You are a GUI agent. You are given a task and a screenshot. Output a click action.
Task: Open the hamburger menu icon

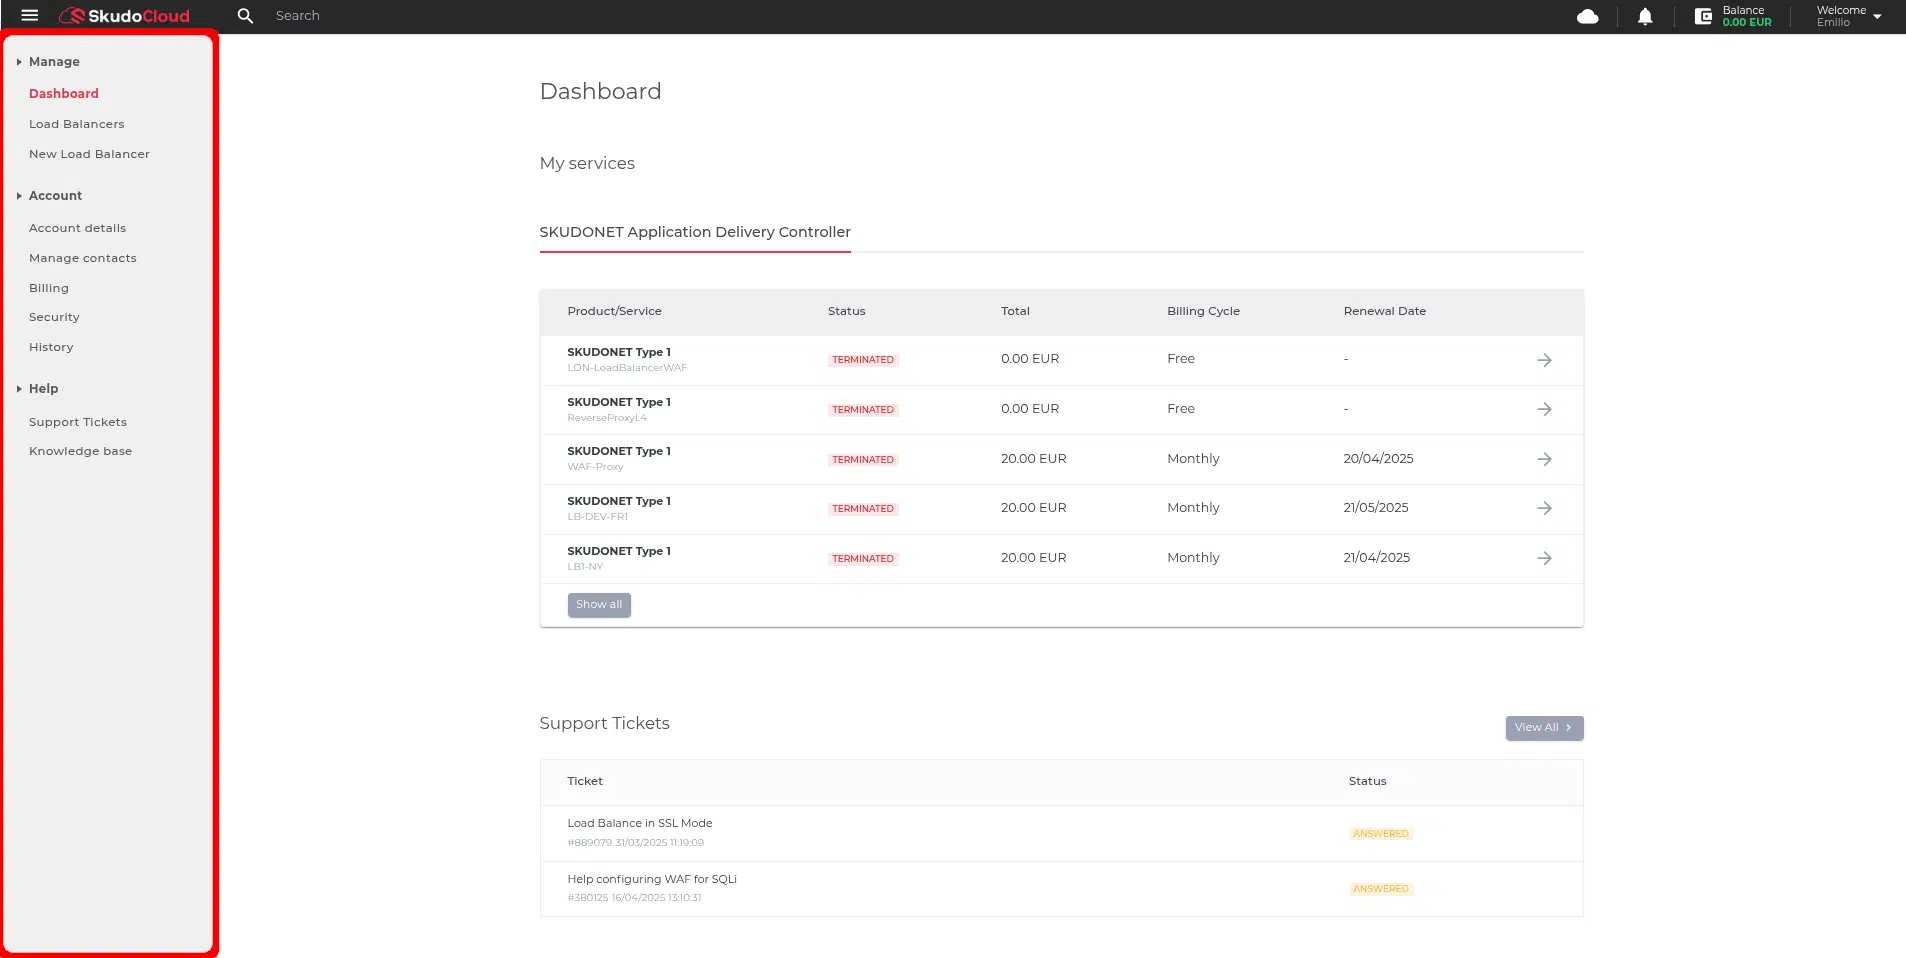click(30, 16)
